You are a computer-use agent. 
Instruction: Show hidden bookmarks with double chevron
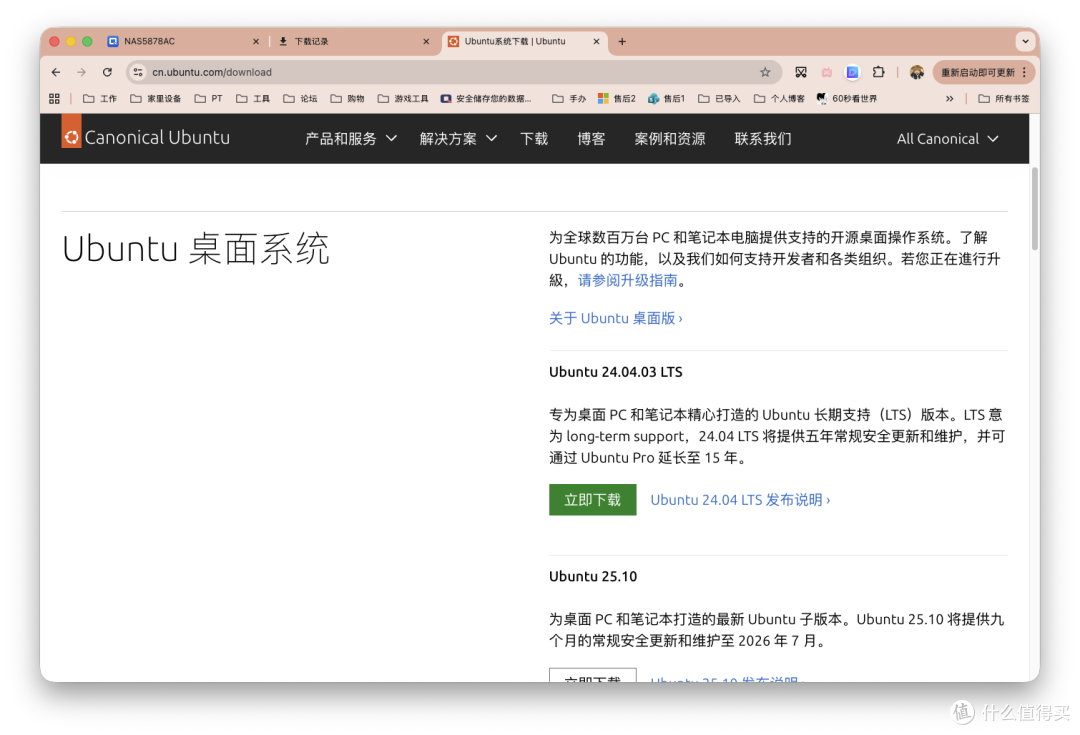[950, 99]
